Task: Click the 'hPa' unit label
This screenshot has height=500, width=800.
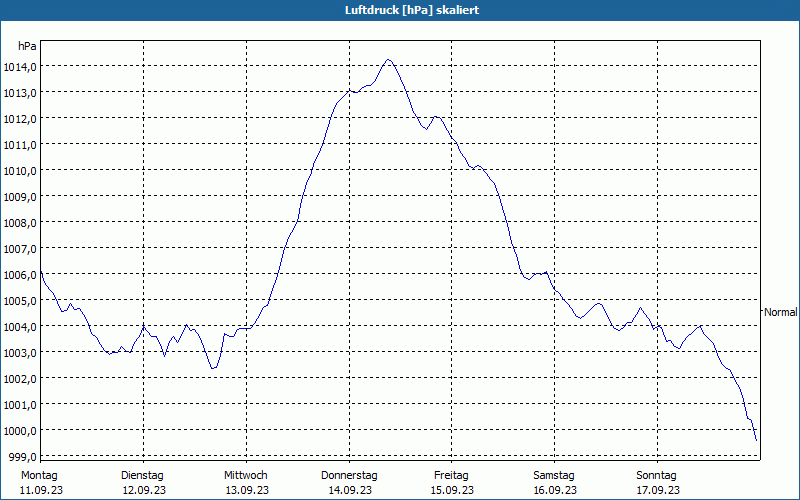Action: 27,46
